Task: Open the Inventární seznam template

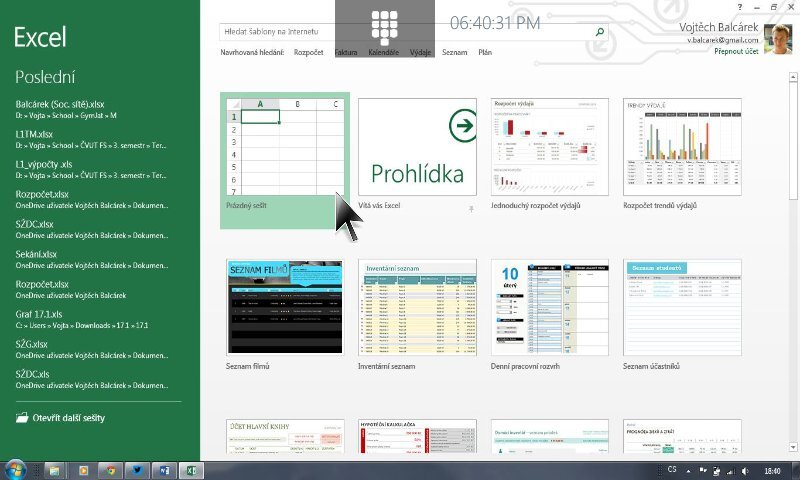Action: 417,307
